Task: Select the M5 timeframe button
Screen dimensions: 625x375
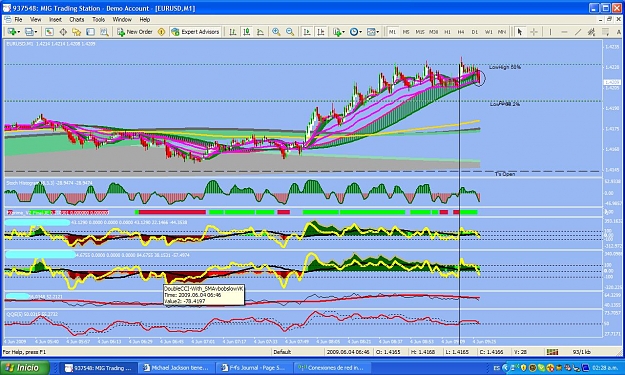Action: pyautogui.click(x=406, y=32)
